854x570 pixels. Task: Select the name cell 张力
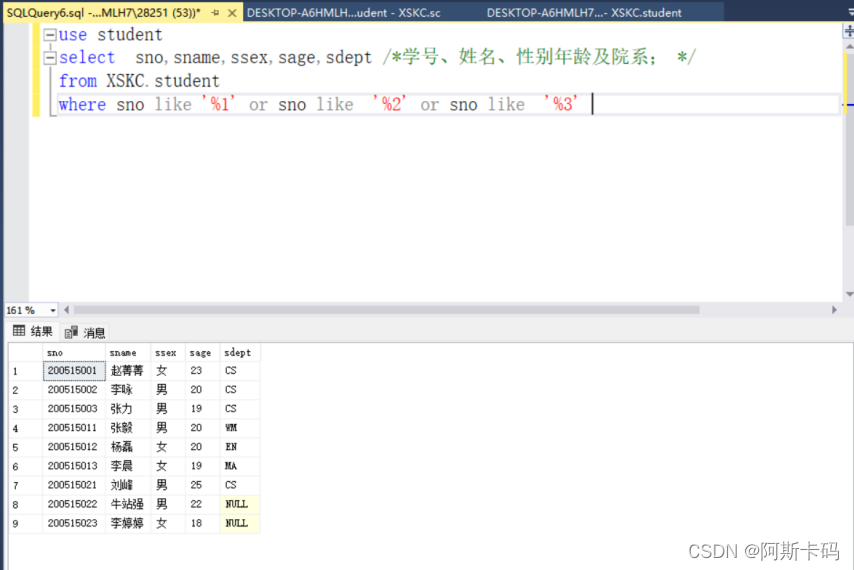point(127,409)
